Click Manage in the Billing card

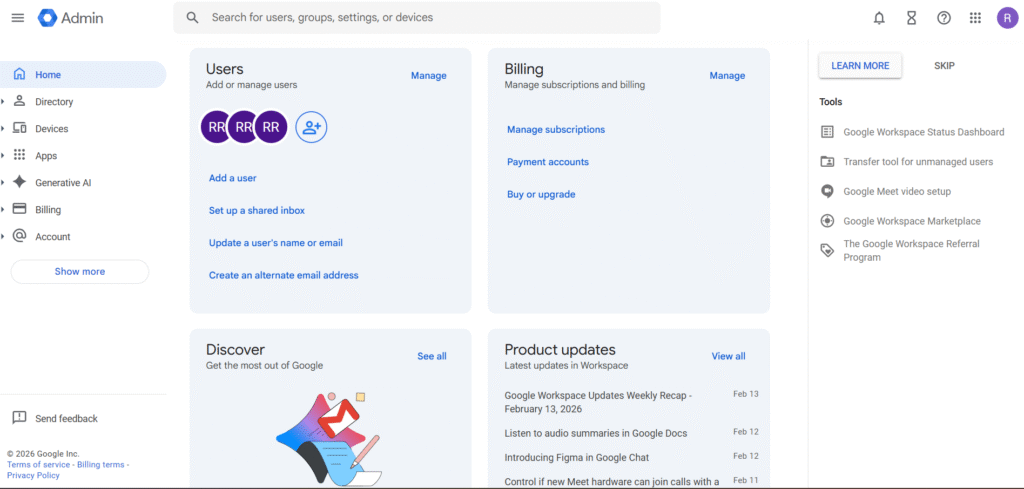(x=727, y=76)
